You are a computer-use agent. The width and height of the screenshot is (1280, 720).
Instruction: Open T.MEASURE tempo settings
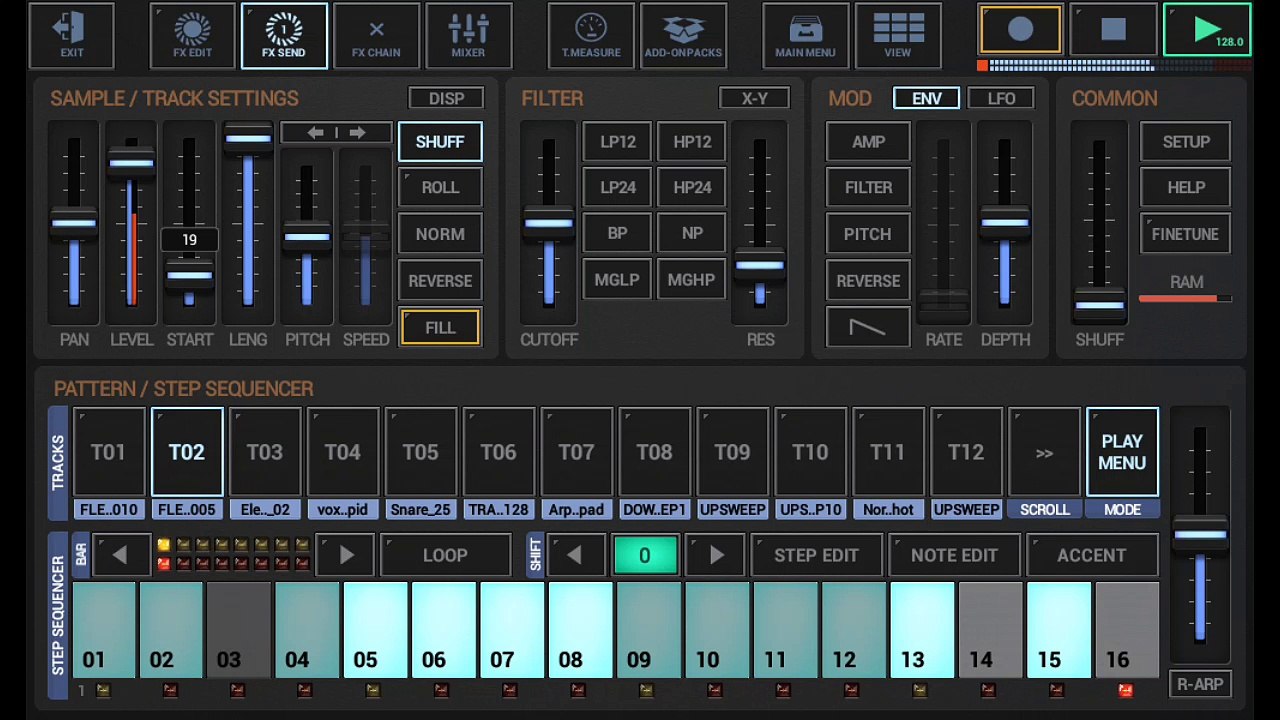[591, 36]
